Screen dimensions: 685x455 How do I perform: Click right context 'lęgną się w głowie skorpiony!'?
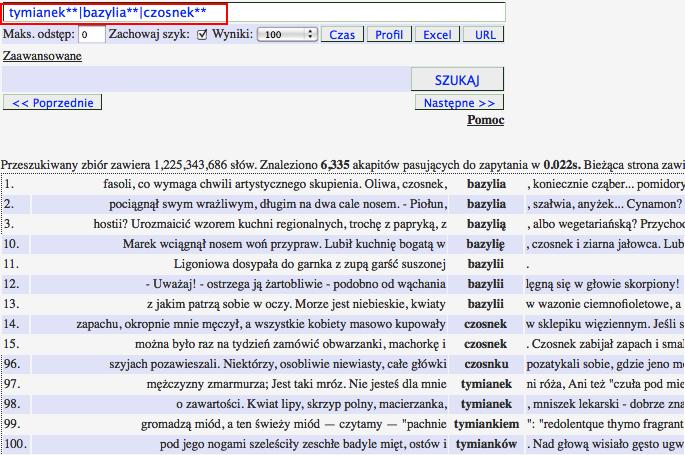click(x=602, y=284)
